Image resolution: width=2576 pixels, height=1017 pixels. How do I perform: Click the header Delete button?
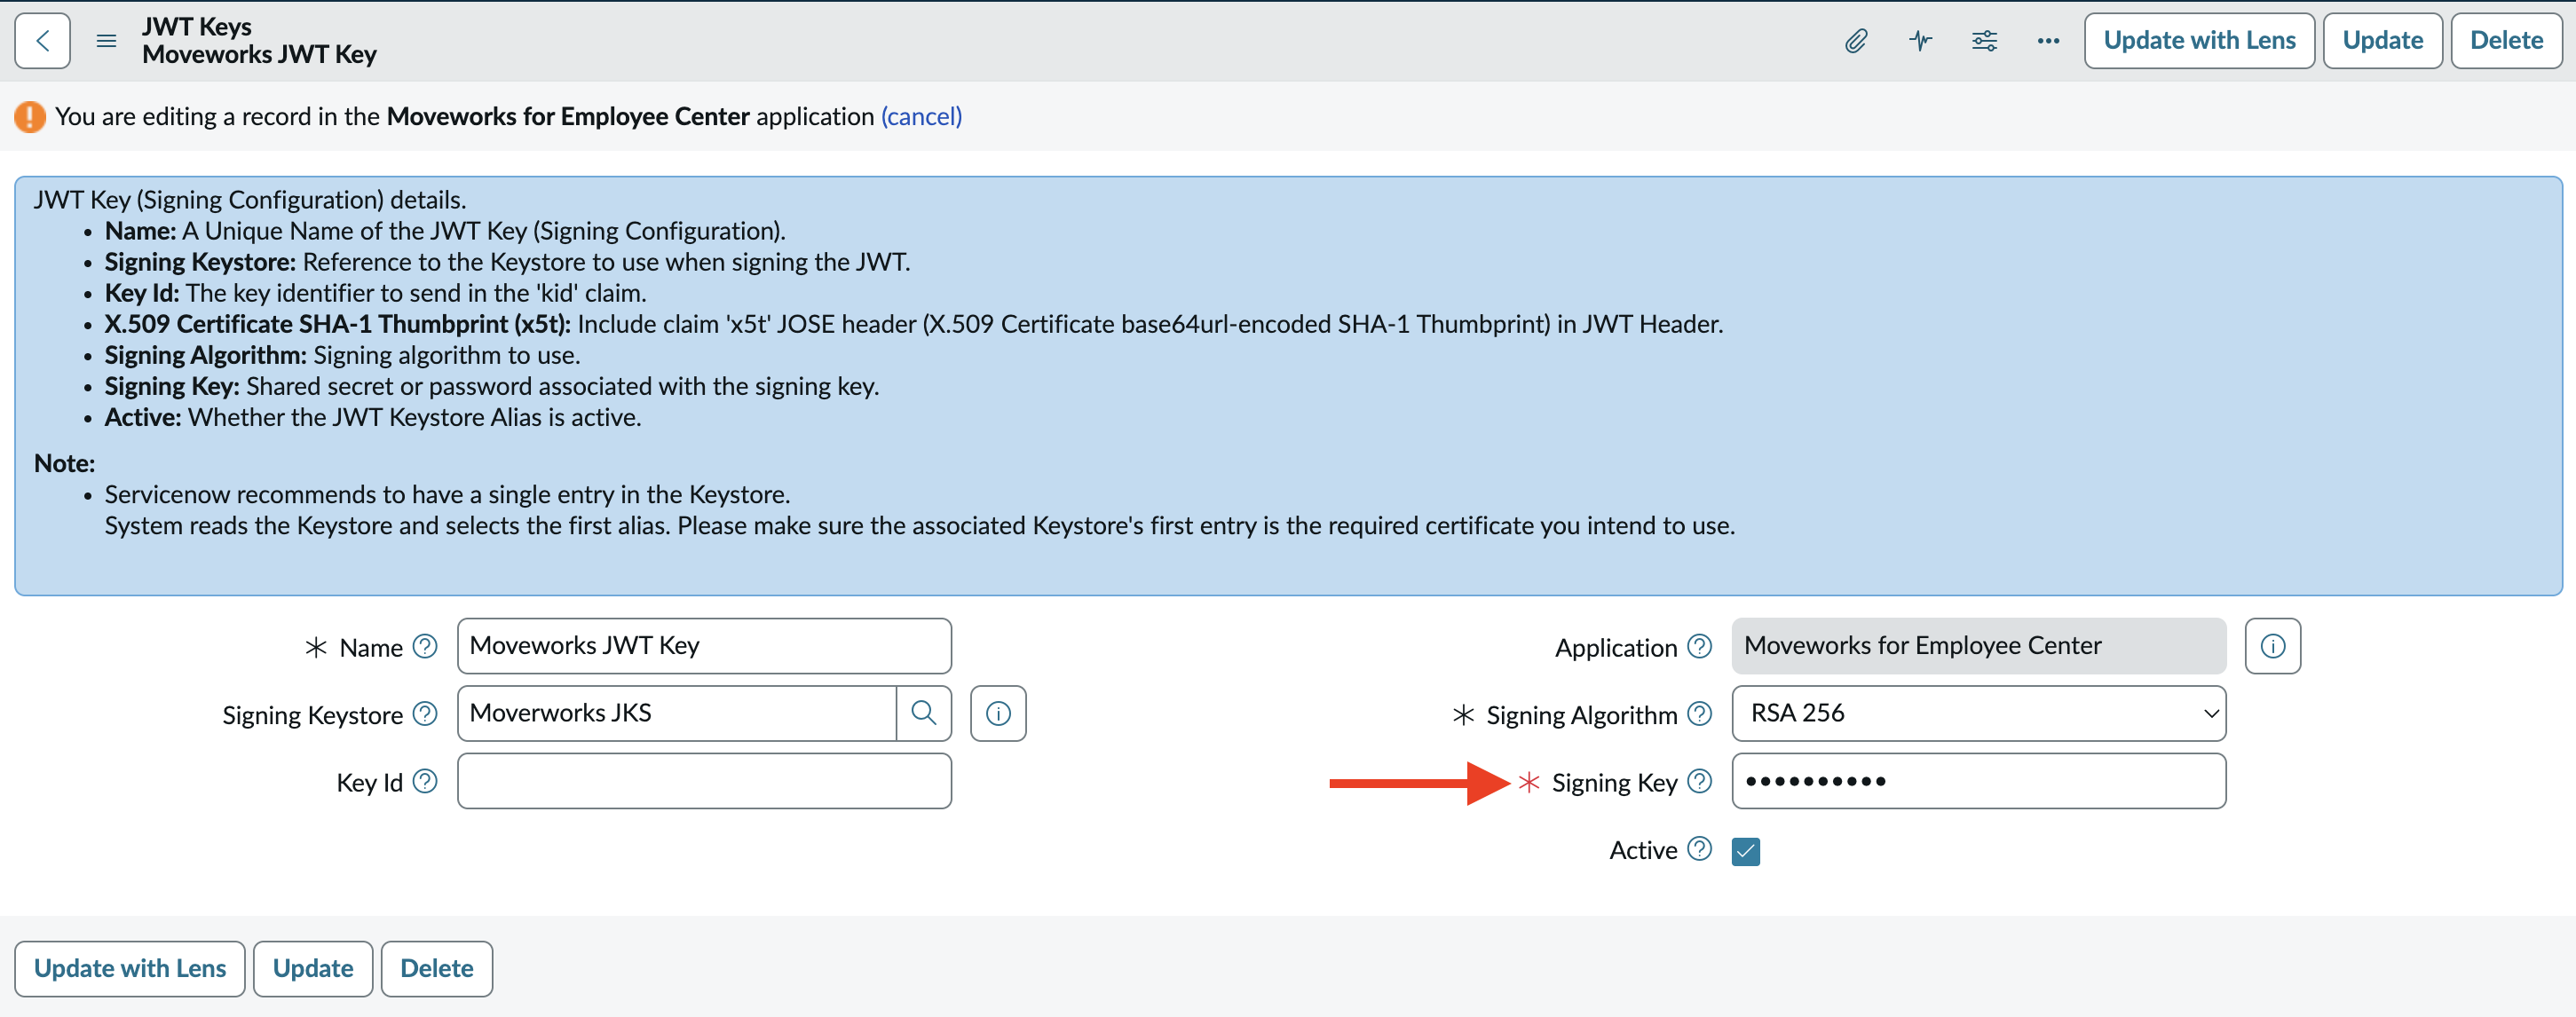tap(2507, 41)
